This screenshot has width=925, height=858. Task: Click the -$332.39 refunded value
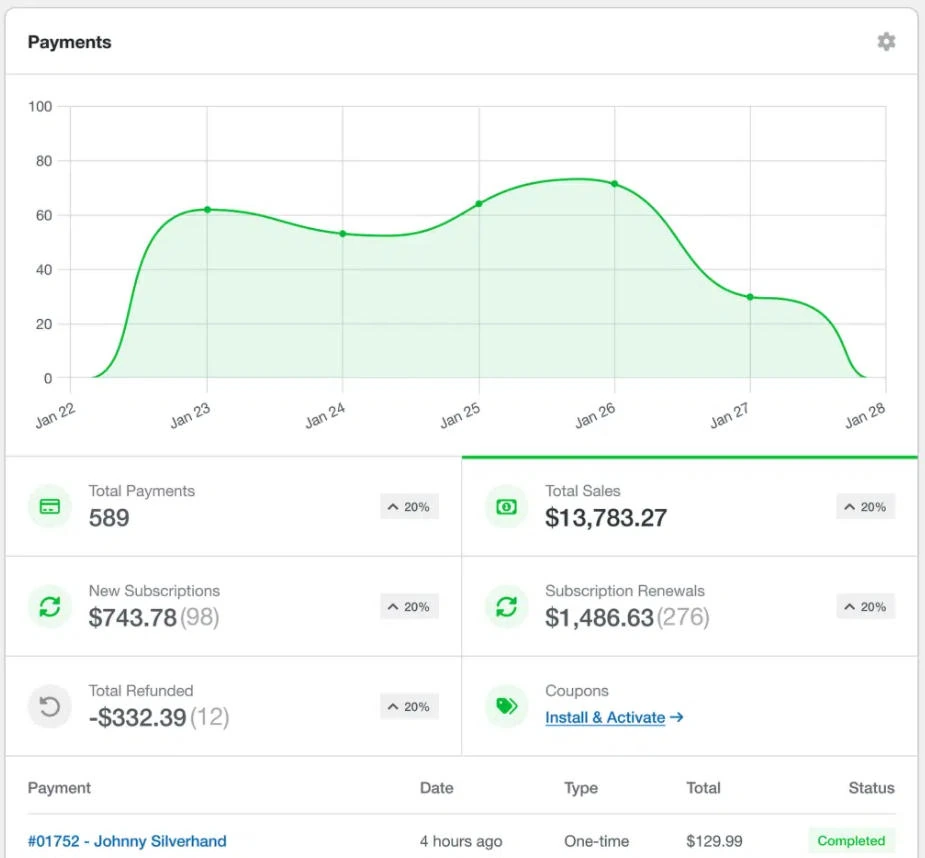click(137, 718)
